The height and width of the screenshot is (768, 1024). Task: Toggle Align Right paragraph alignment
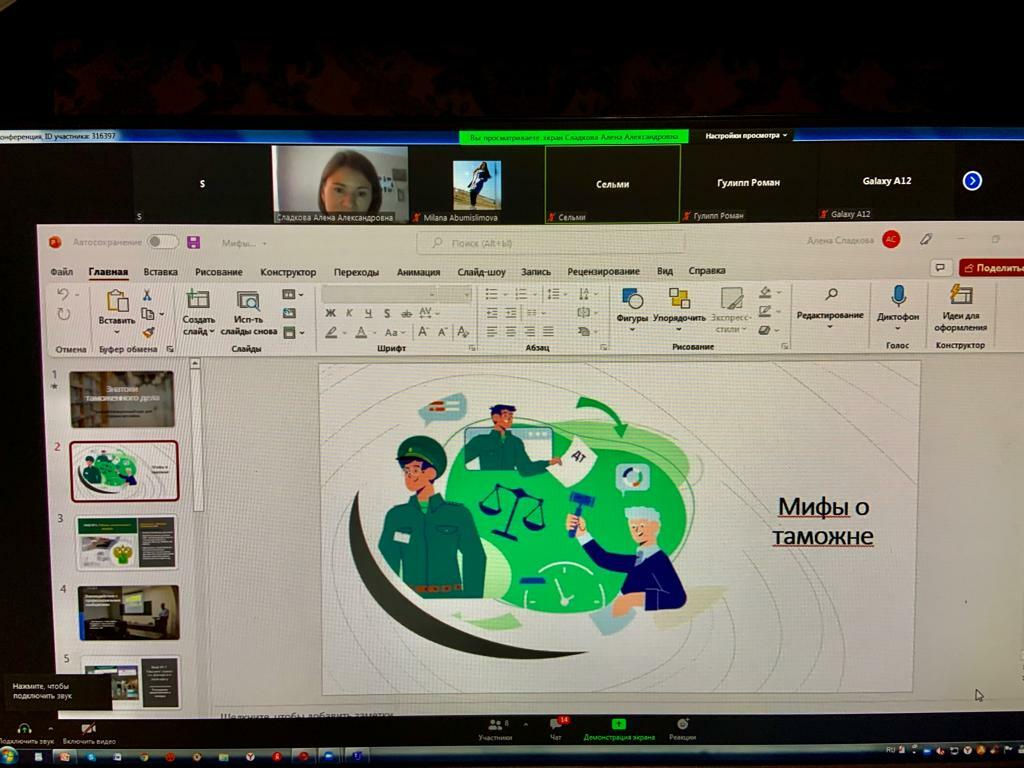tap(530, 331)
